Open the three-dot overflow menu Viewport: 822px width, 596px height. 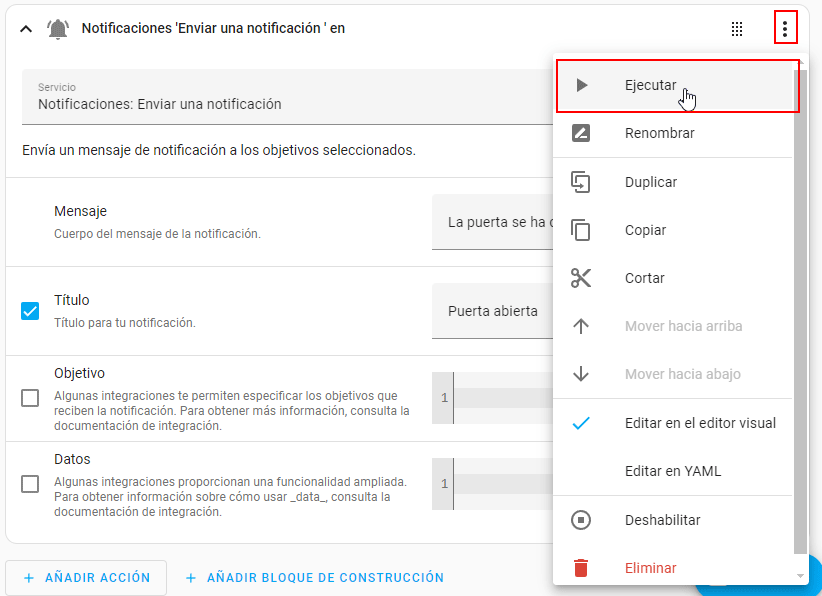[785, 29]
